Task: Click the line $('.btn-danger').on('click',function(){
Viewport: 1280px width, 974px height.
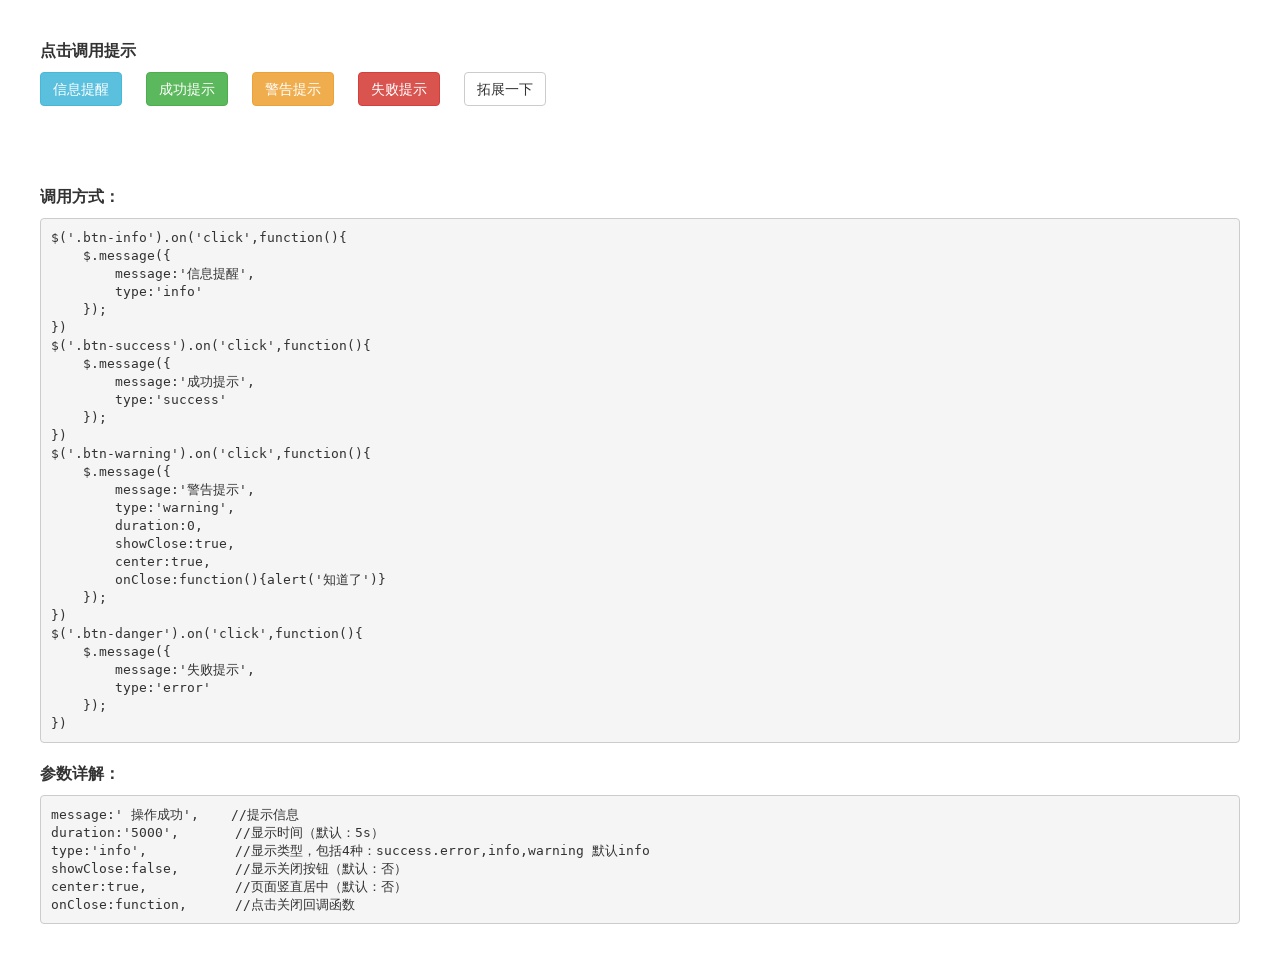Action: coord(207,634)
